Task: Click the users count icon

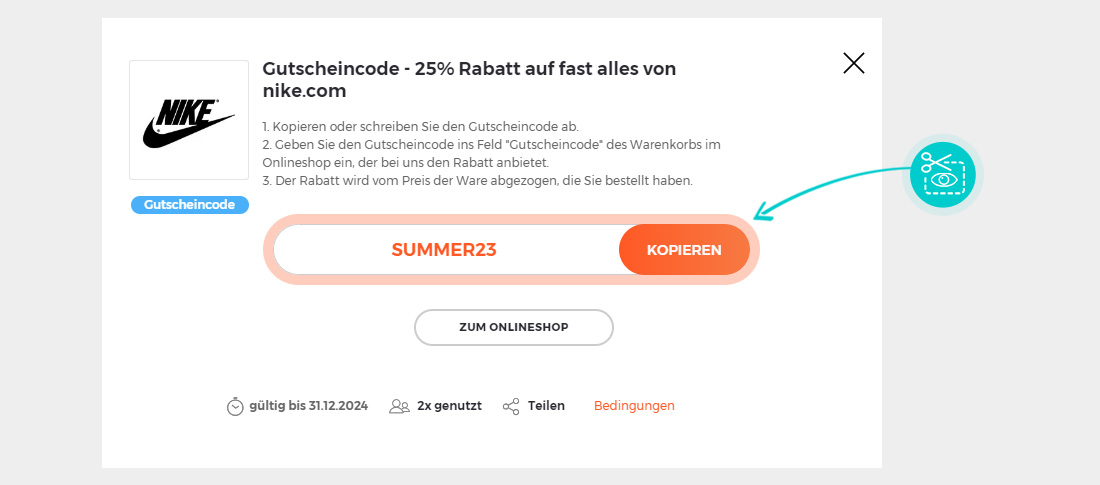Action: point(399,406)
